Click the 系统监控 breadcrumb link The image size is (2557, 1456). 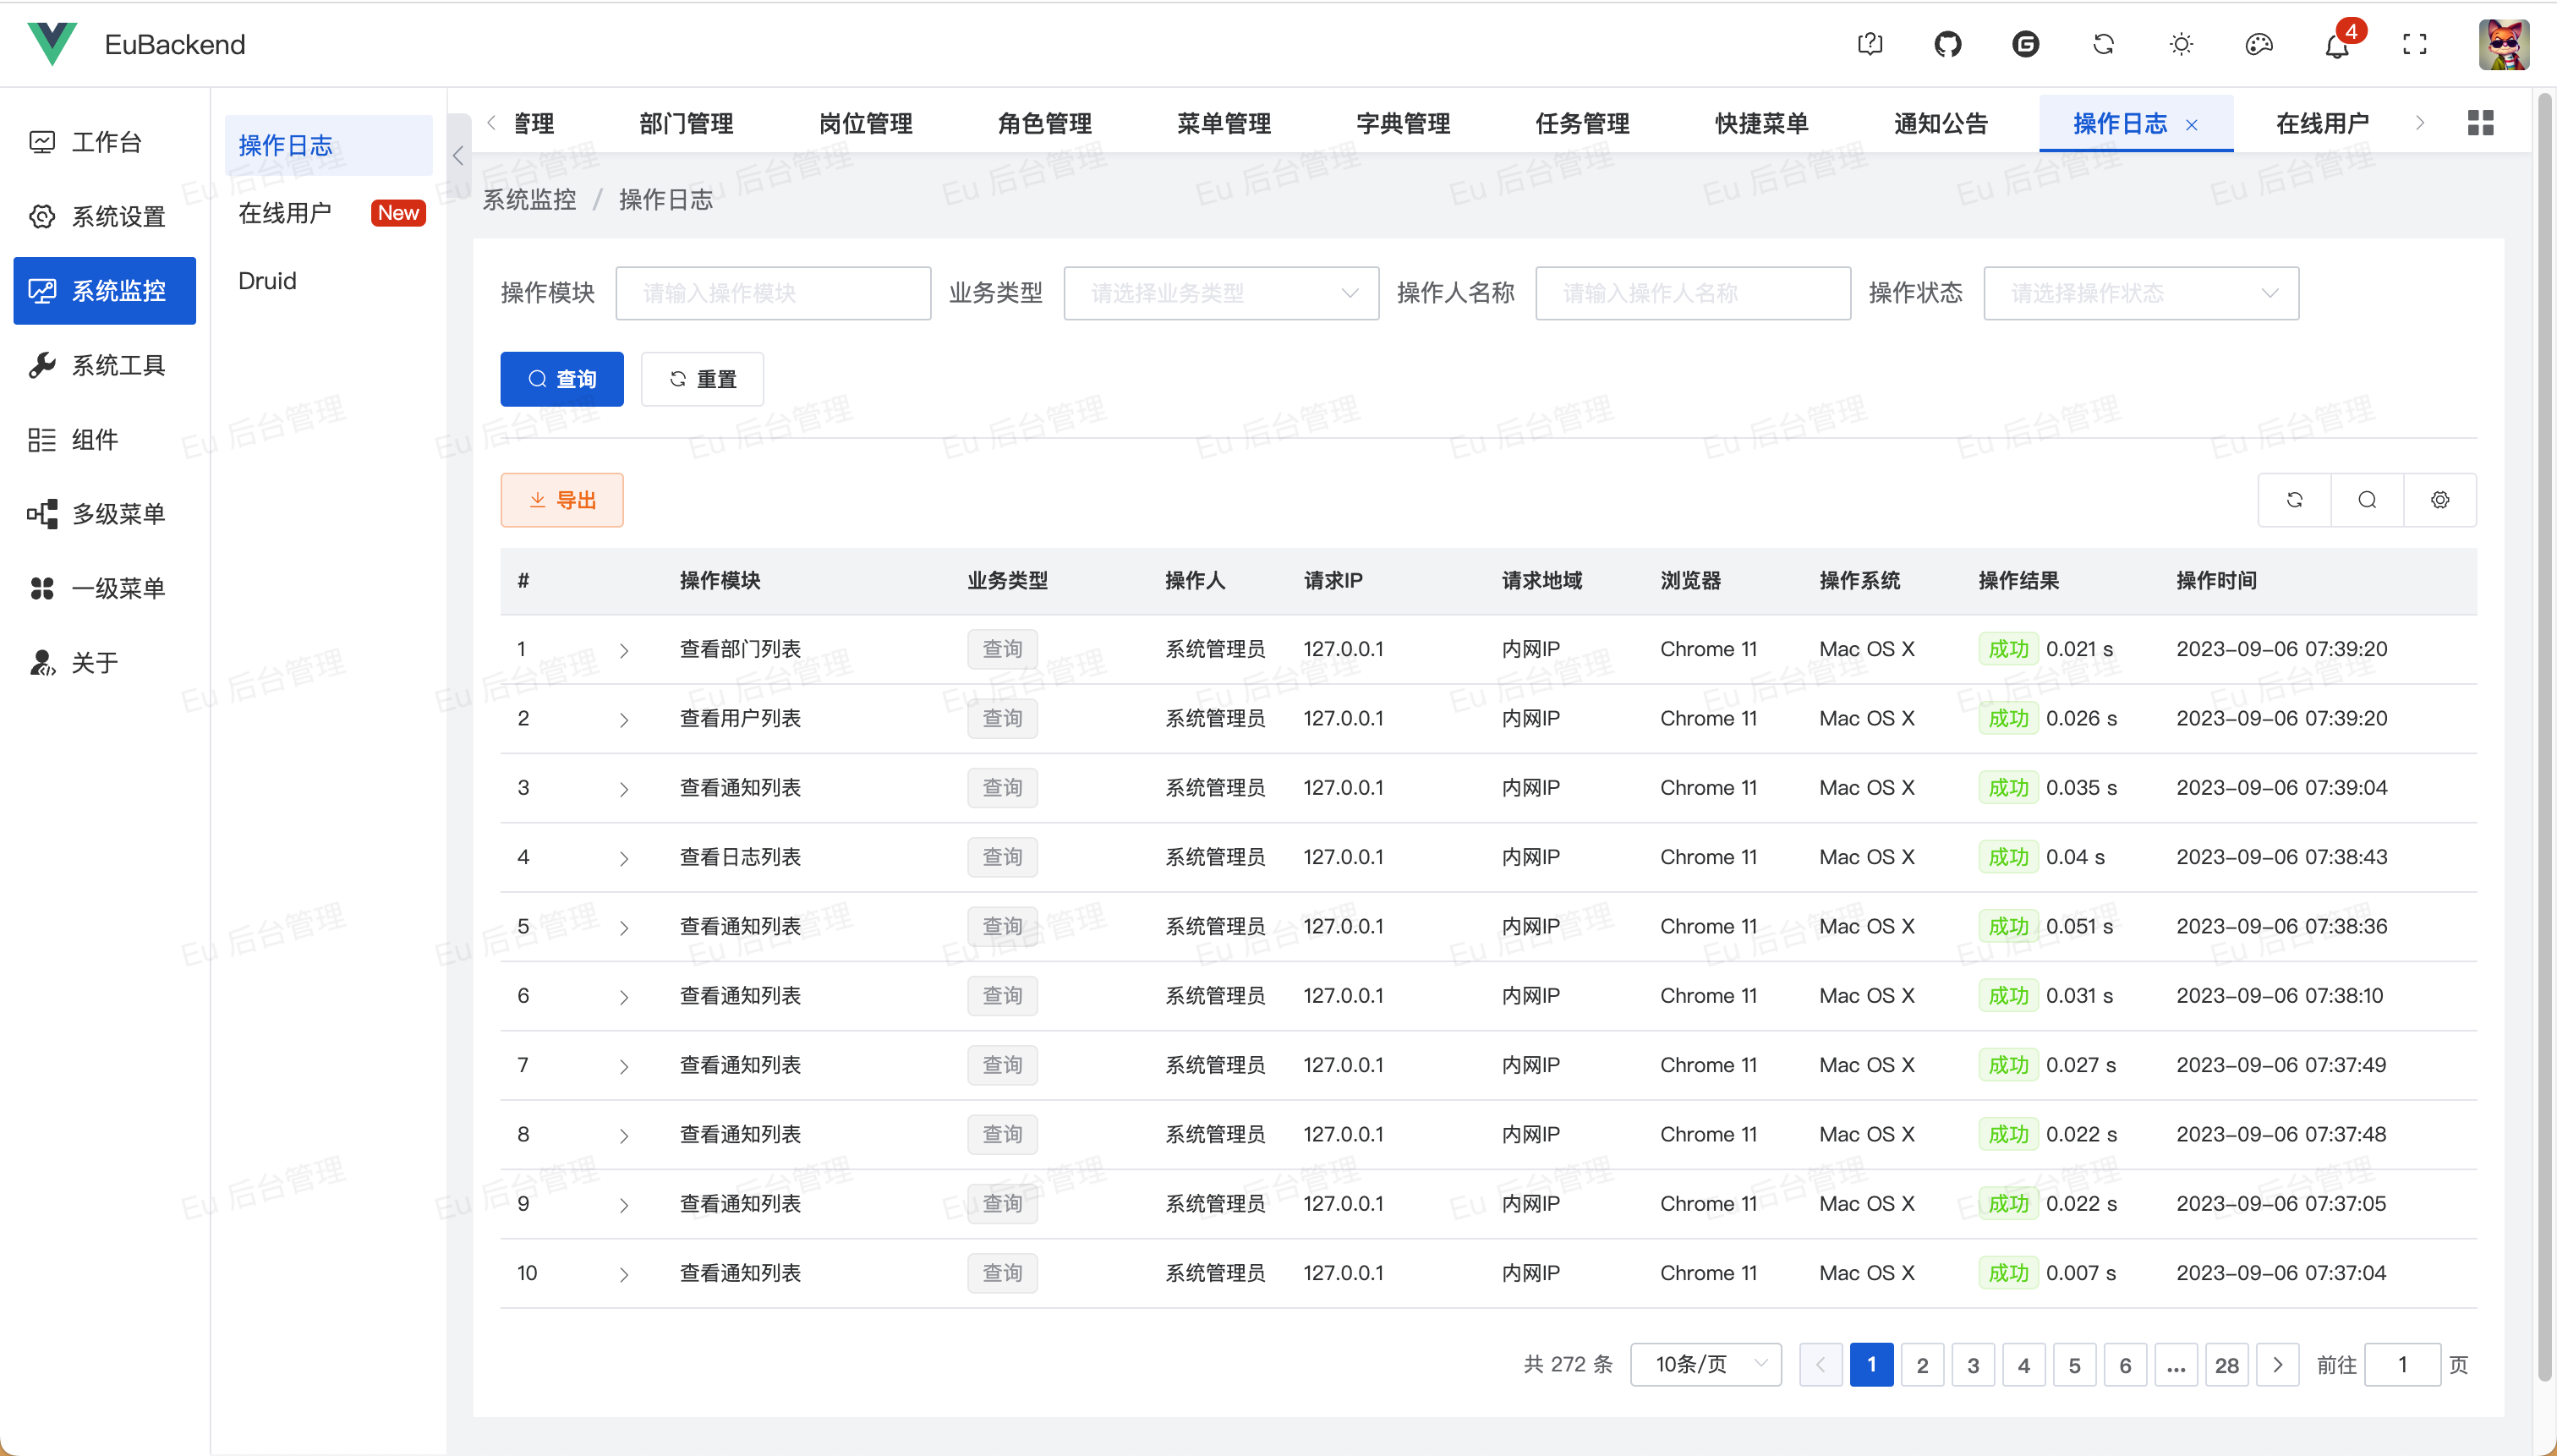click(530, 200)
